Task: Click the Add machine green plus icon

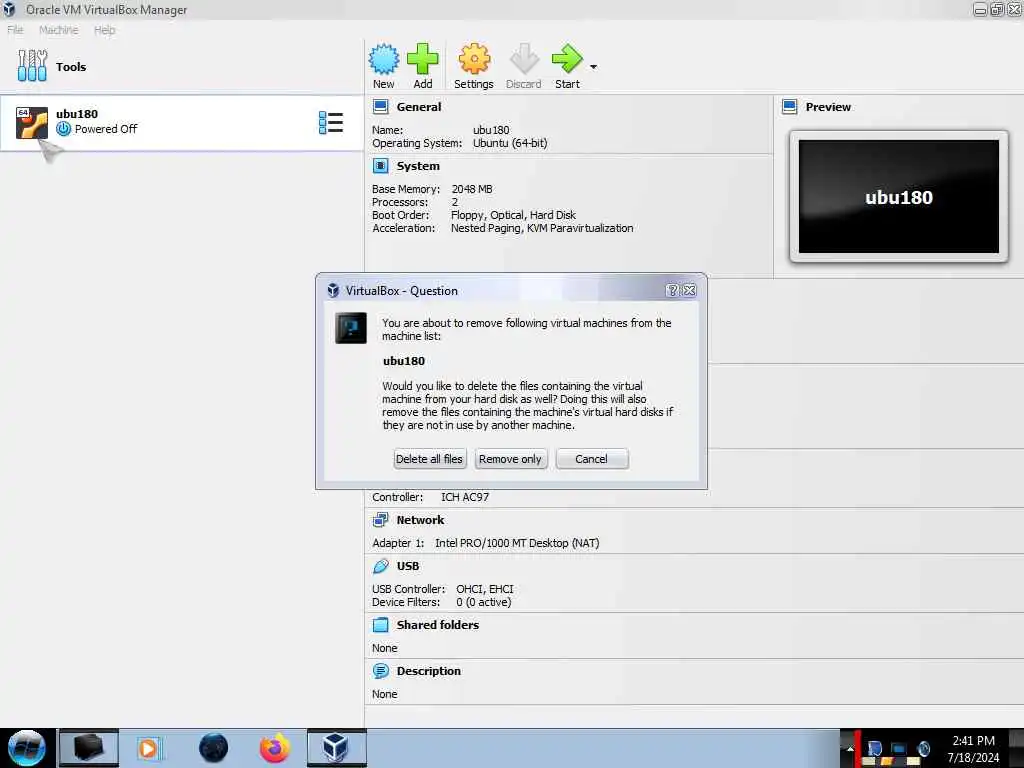Action: coord(423,59)
